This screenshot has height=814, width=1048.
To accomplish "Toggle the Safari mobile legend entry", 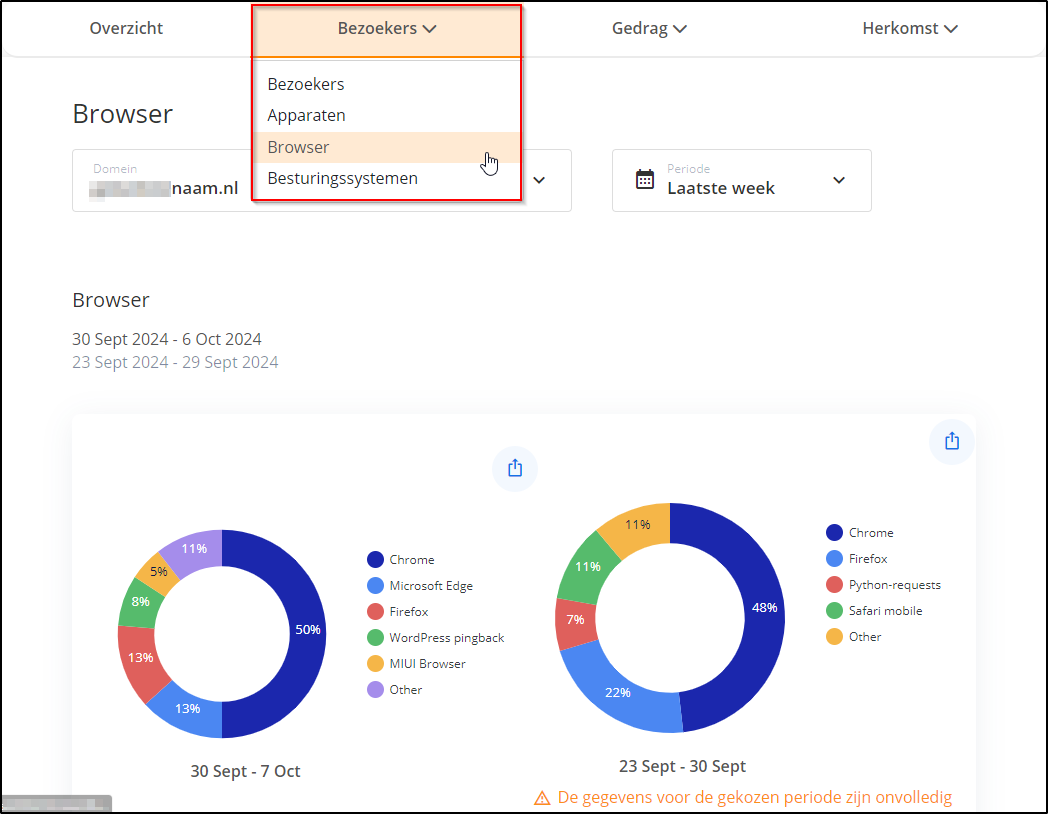I will pos(885,611).
